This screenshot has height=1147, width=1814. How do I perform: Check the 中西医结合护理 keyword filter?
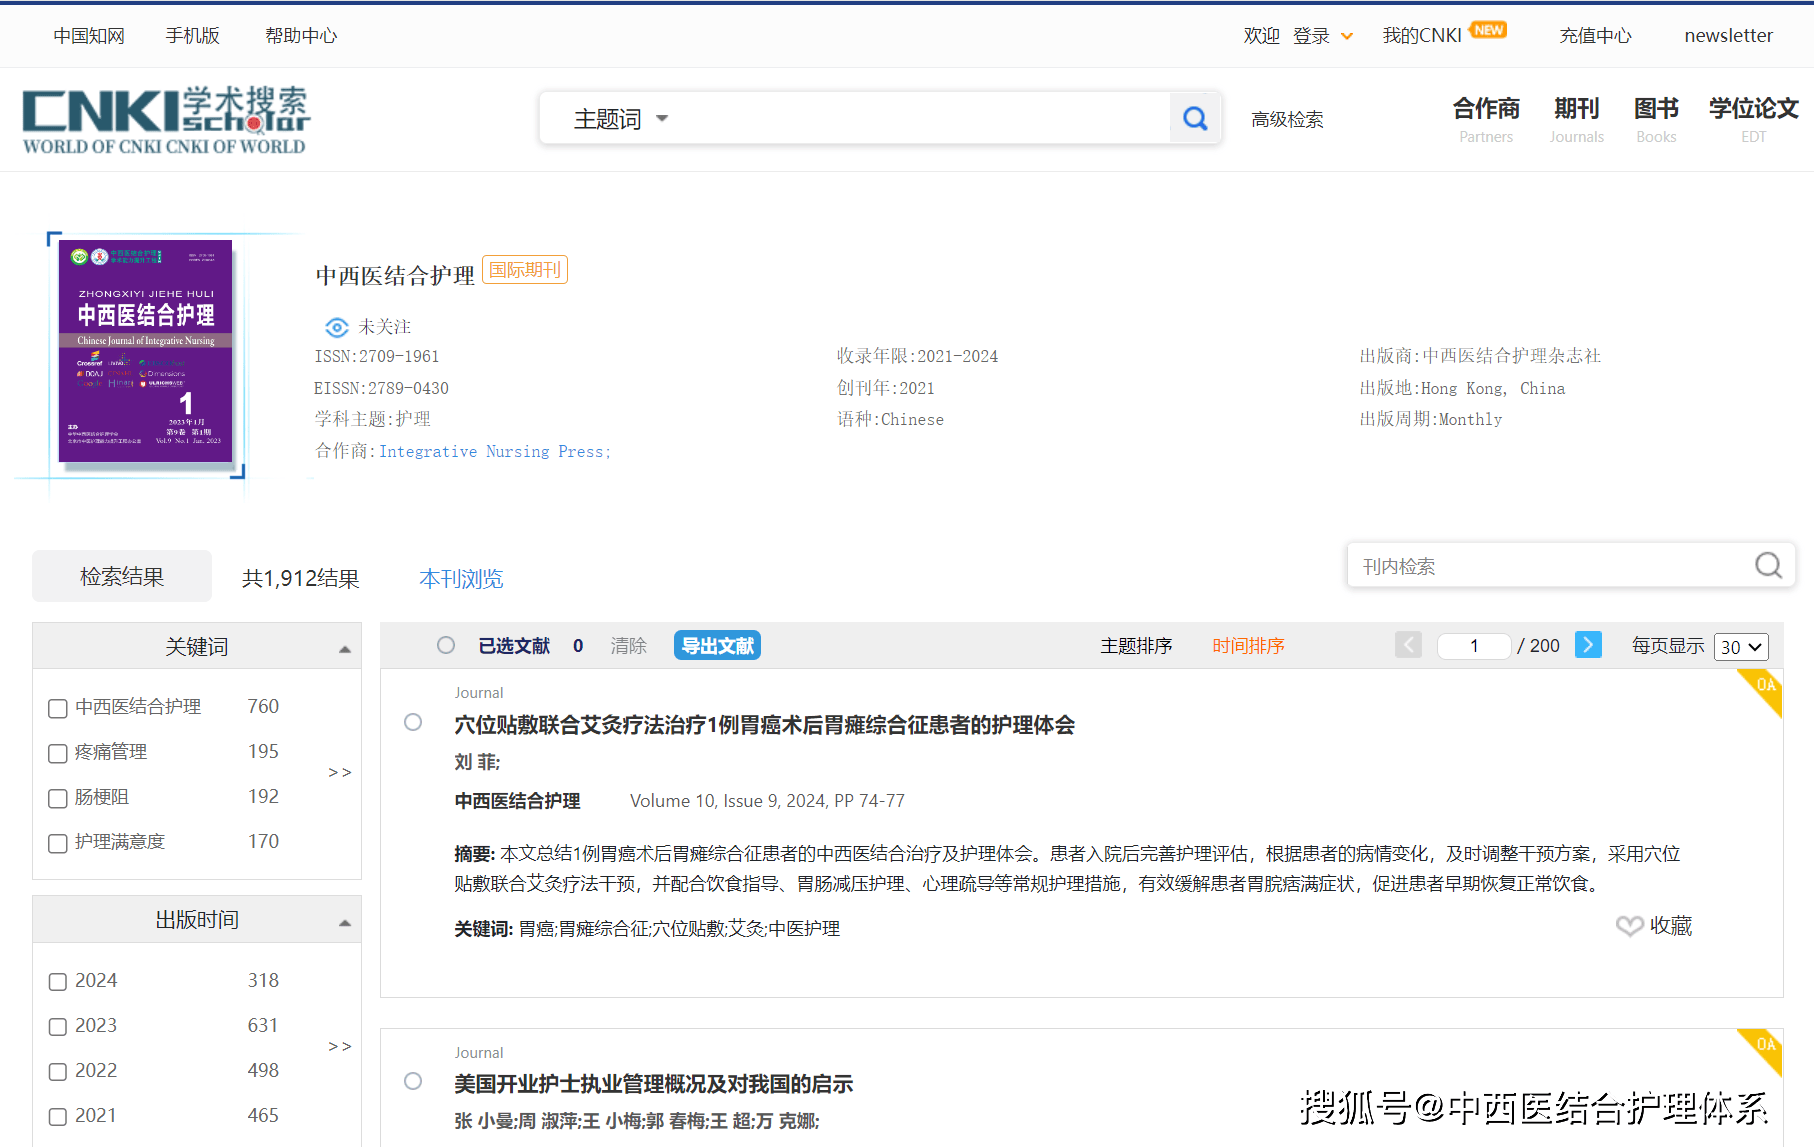58,708
